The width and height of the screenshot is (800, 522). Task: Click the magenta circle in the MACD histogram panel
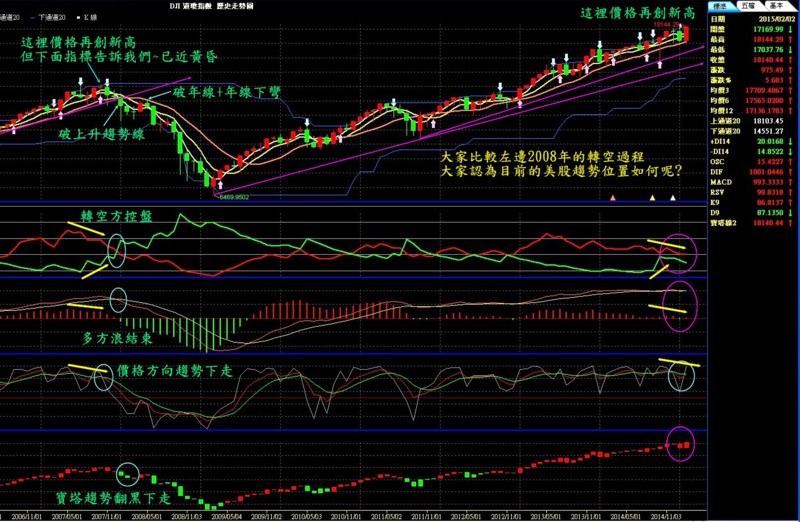[x=679, y=300]
